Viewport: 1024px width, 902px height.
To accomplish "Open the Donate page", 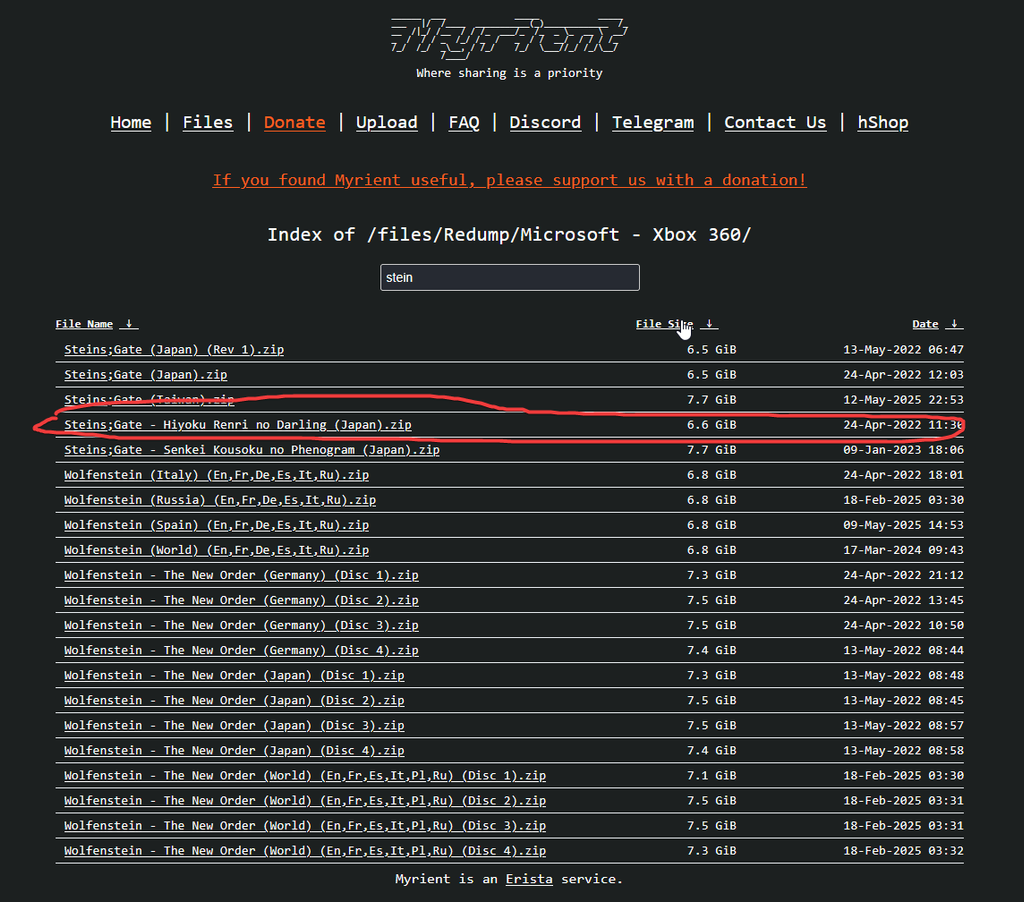I will (x=294, y=122).
